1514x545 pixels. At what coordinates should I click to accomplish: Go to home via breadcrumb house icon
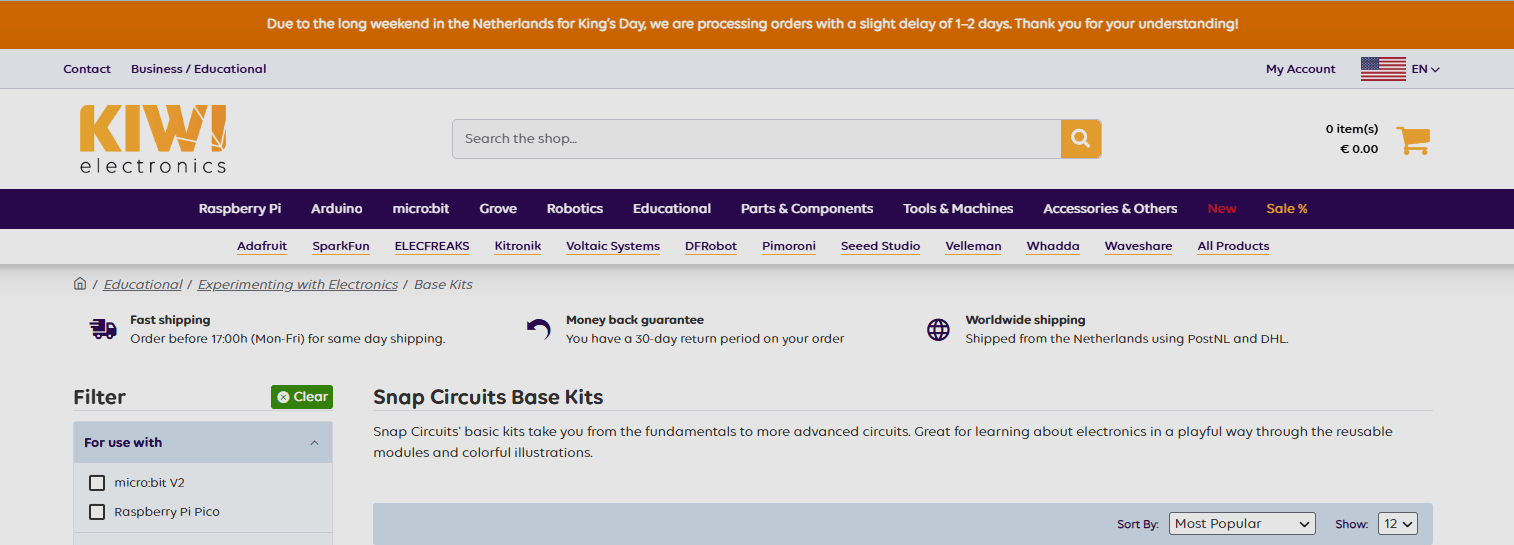tap(80, 284)
